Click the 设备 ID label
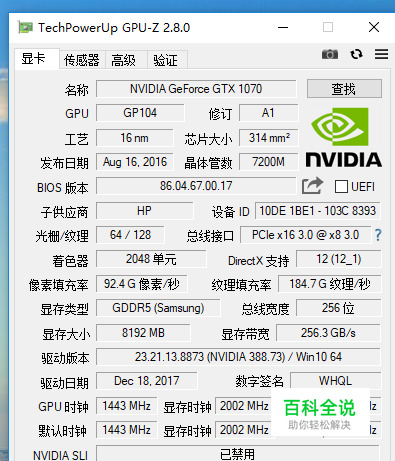395x461 pixels. pyautogui.click(x=230, y=212)
